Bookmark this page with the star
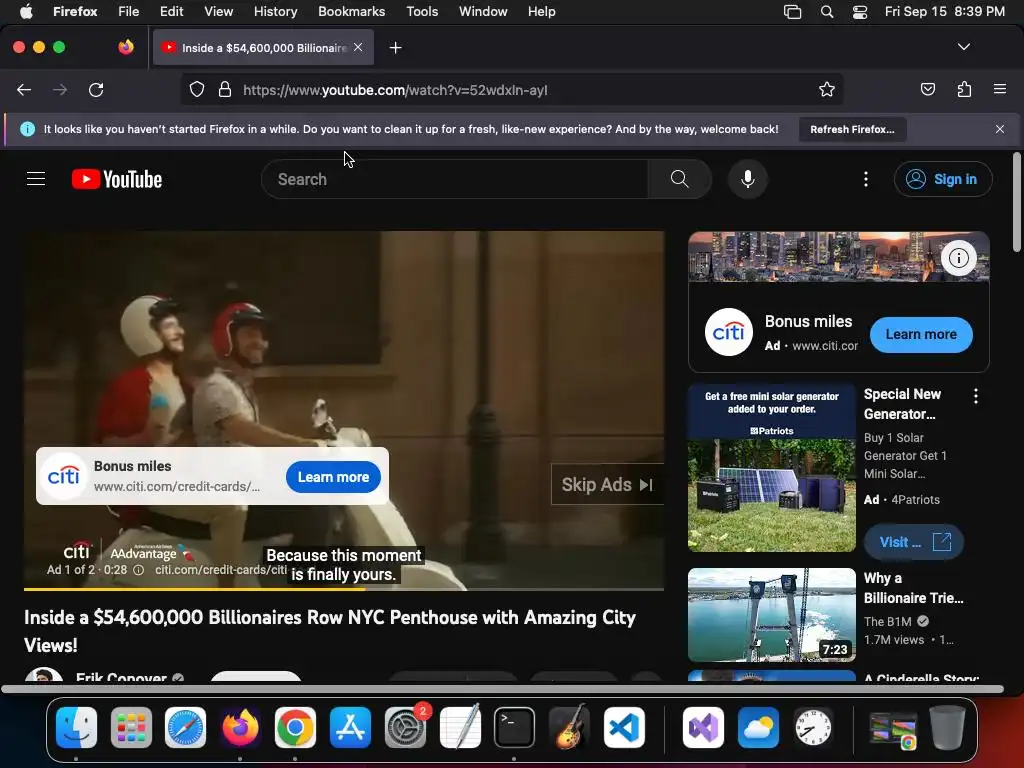 [x=827, y=90]
